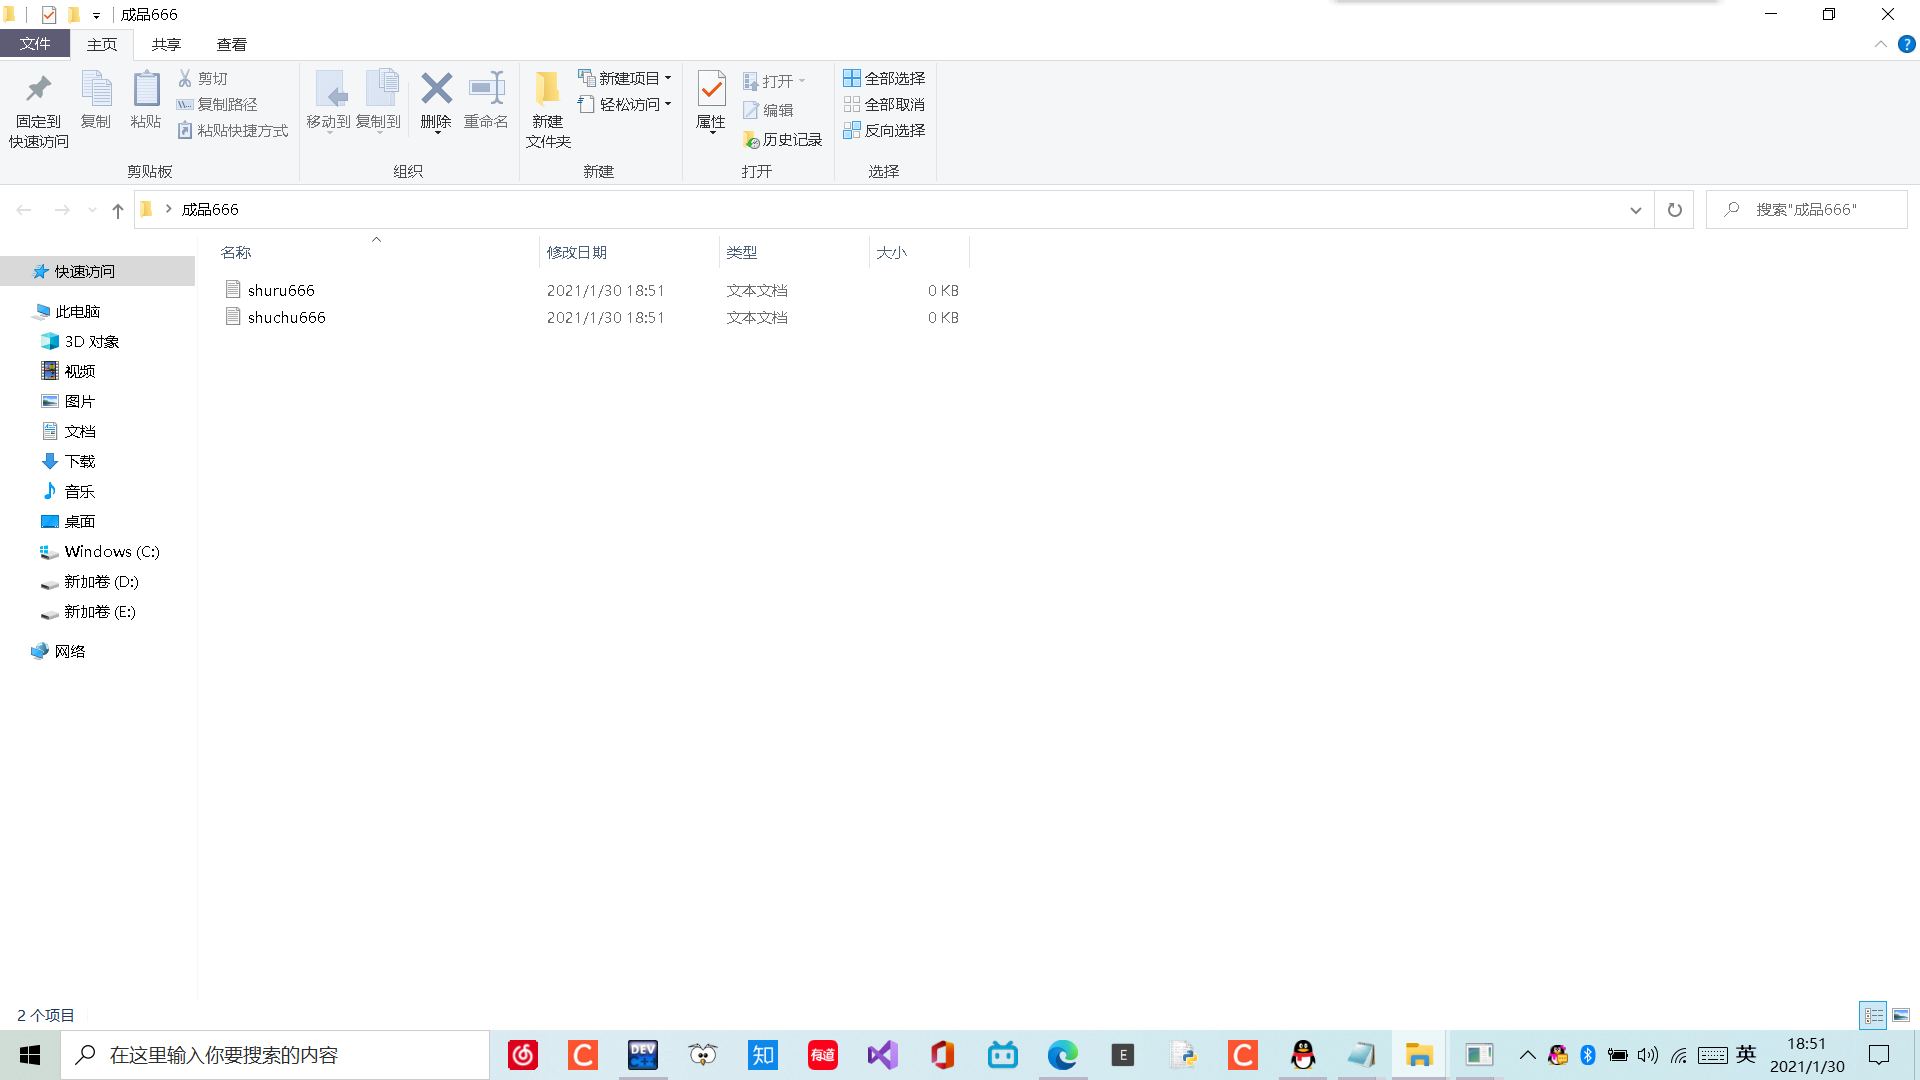Click Invert Selection (反向选择) option
This screenshot has height=1080, width=1920.
[x=885, y=130]
